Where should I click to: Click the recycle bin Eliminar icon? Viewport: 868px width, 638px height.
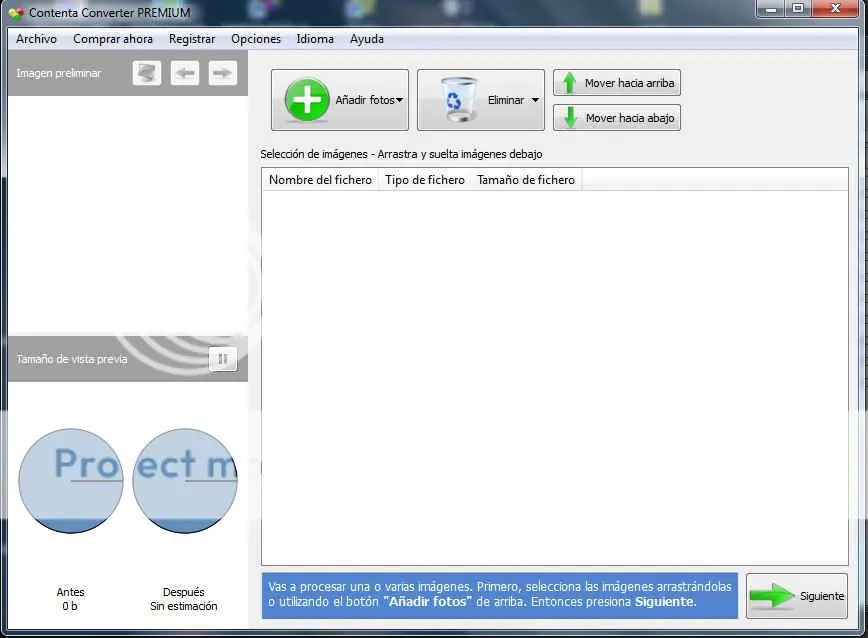pyautogui.click(x=459, y=100)
